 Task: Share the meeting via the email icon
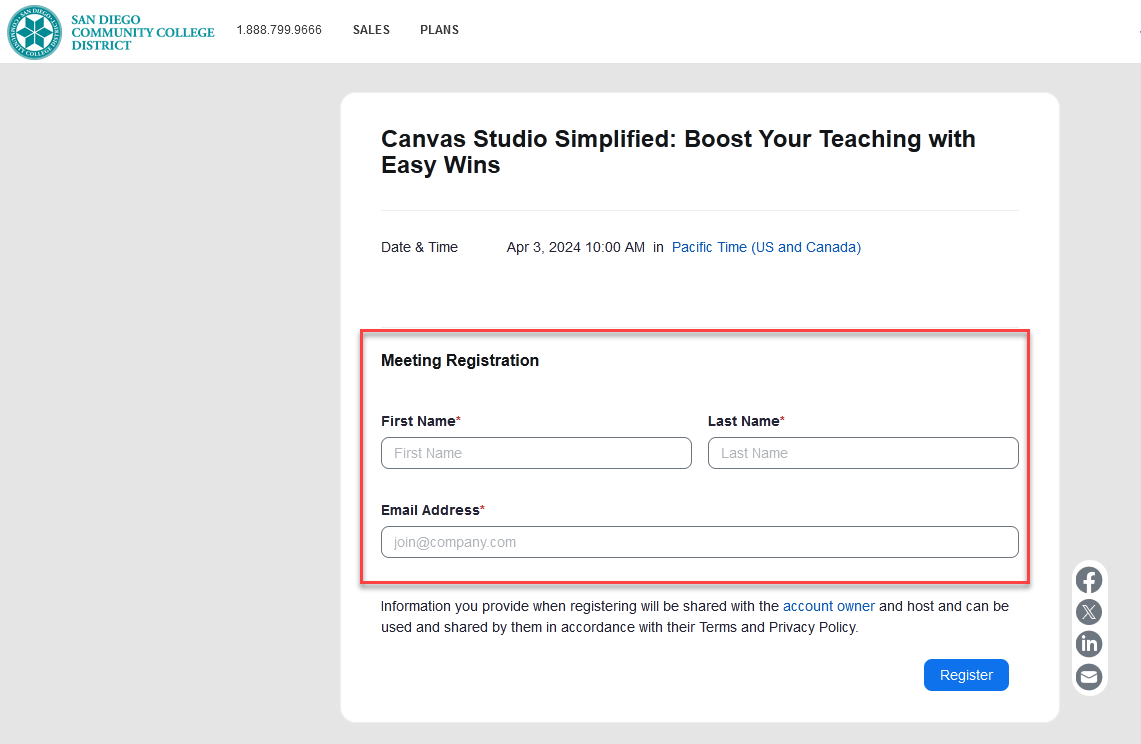[x=1088, y=677]
